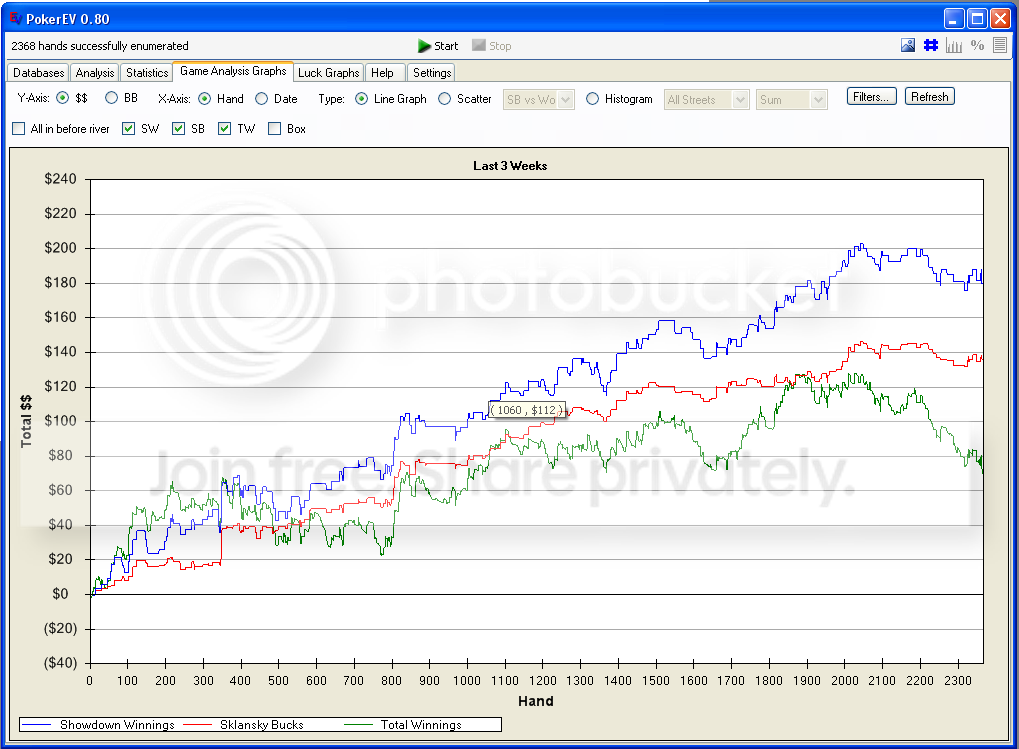Open the Sum dropdown

click(792, 99)
